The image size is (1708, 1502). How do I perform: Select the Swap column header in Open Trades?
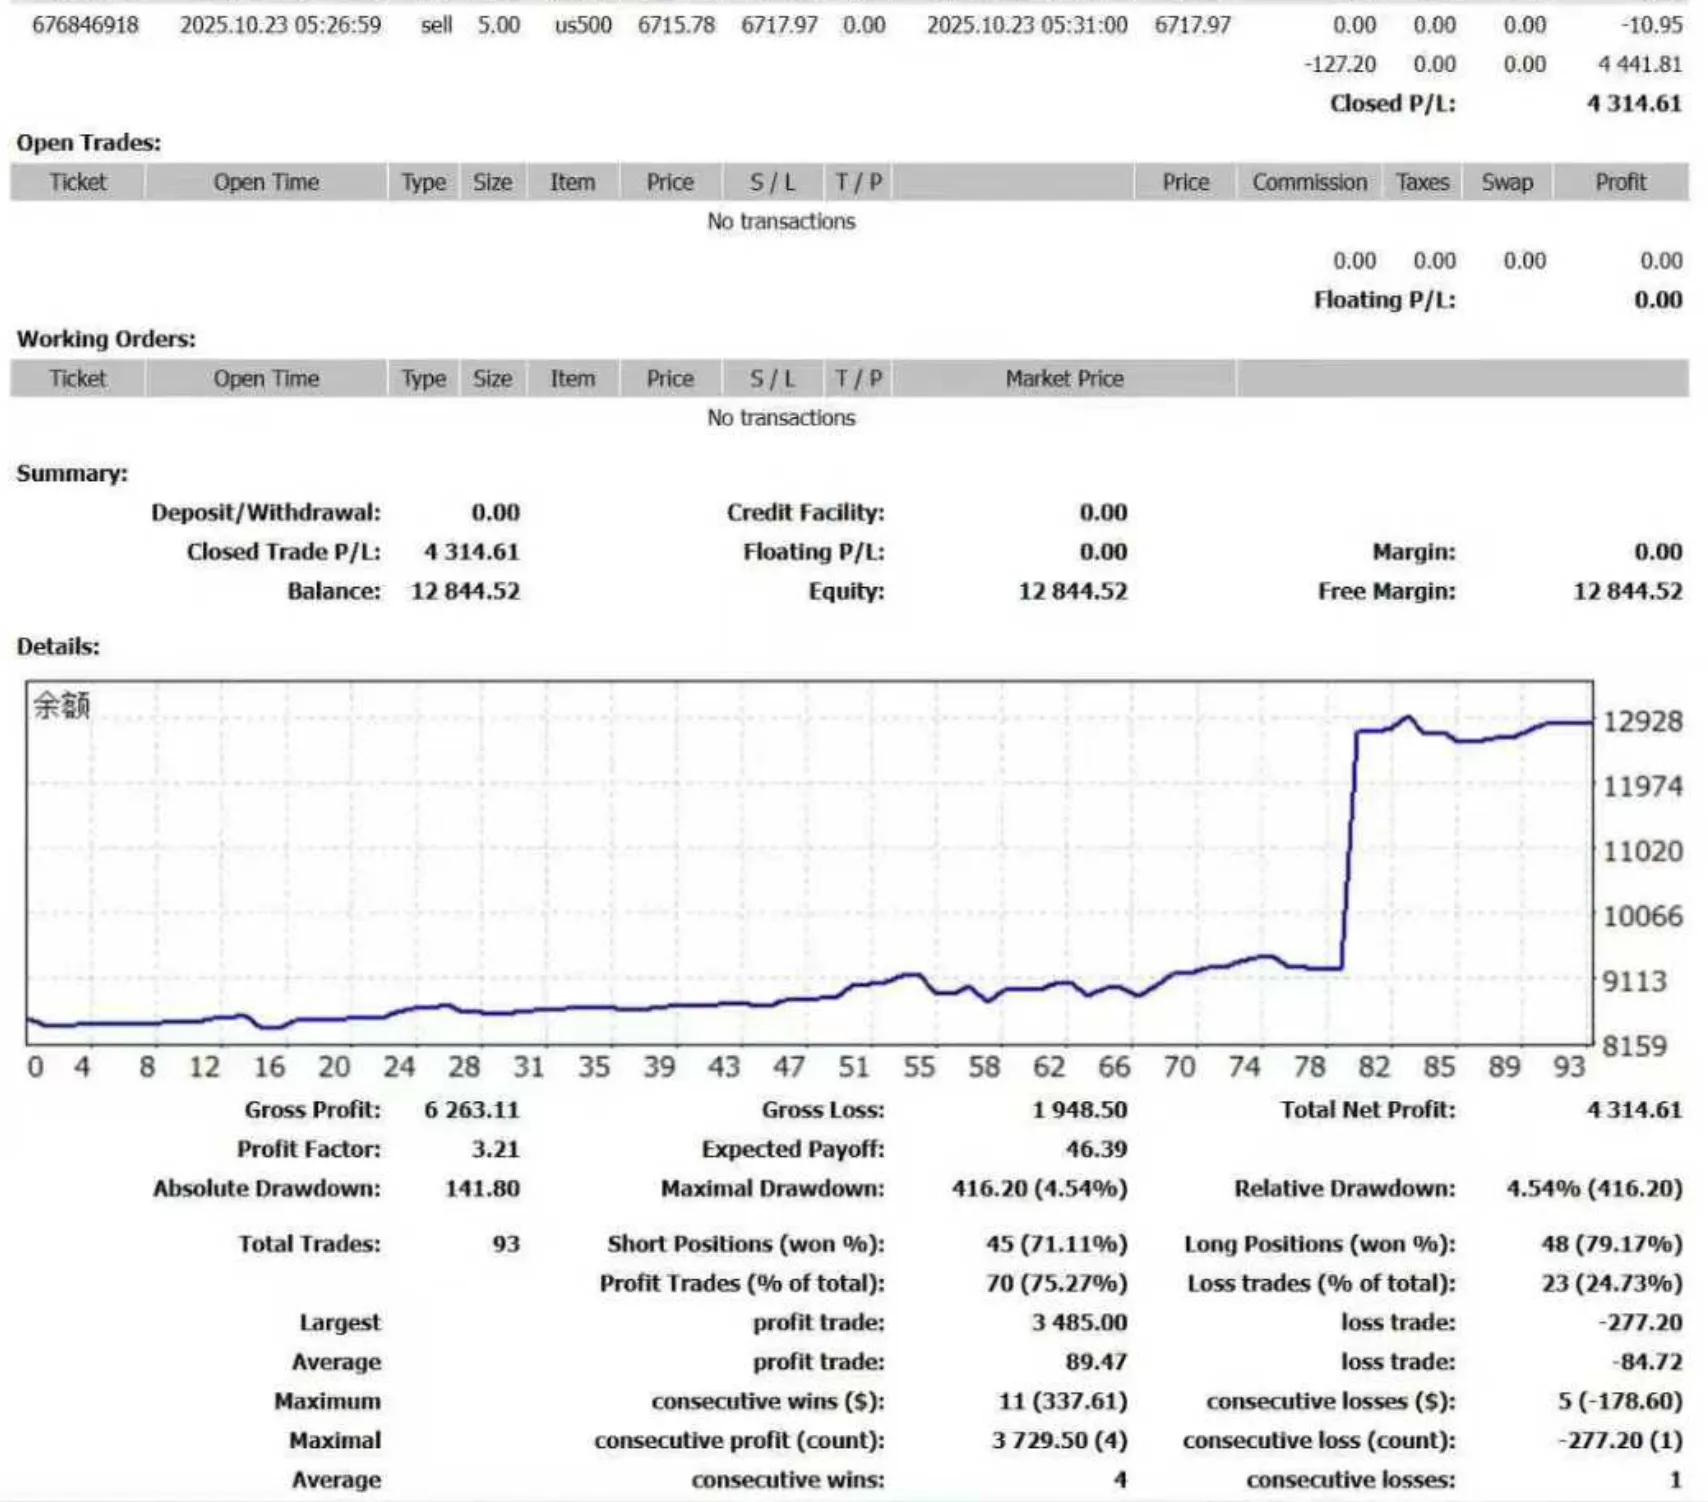[1506, 182]
